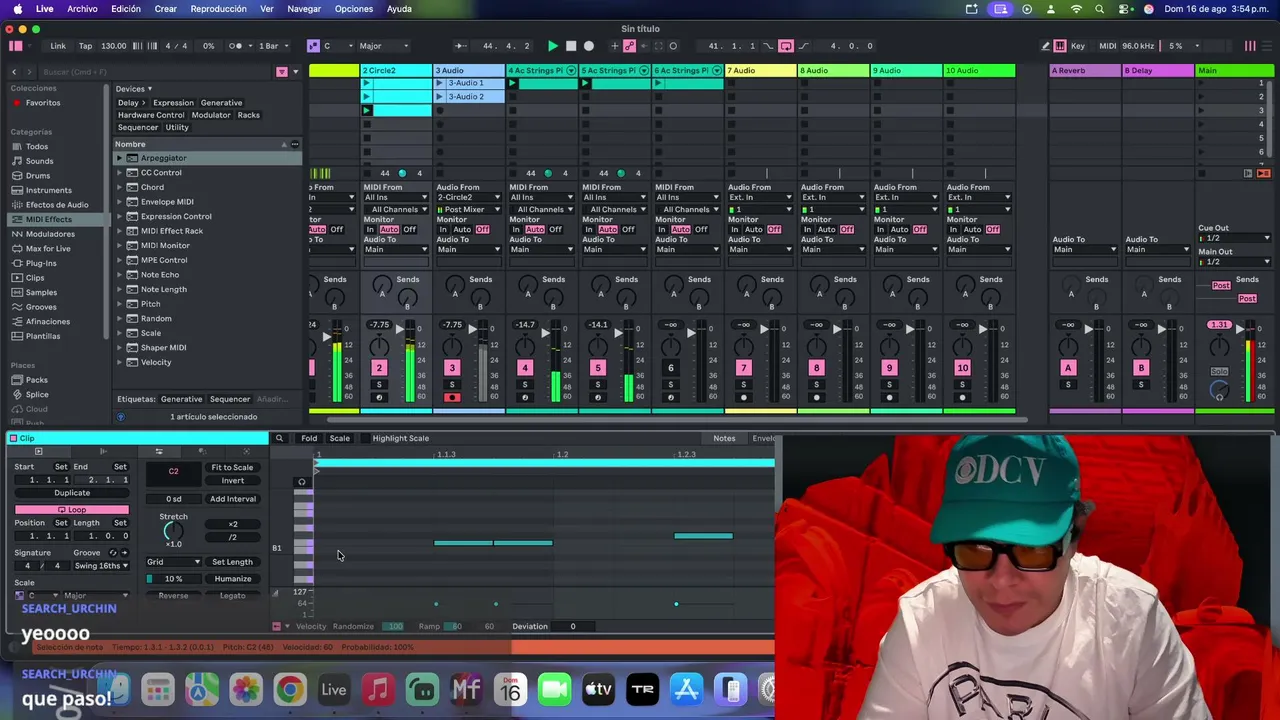Viewport: 1280px width, 720px height.
Task: Open the Music app in Dock
Action: tap(378, 690)
